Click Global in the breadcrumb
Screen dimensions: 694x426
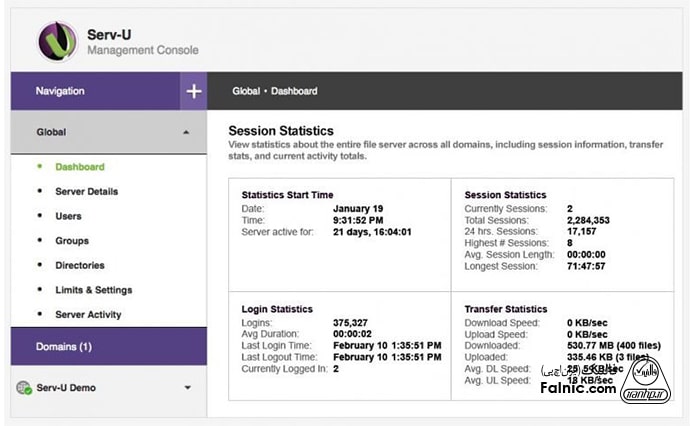[x=246, y=91]
